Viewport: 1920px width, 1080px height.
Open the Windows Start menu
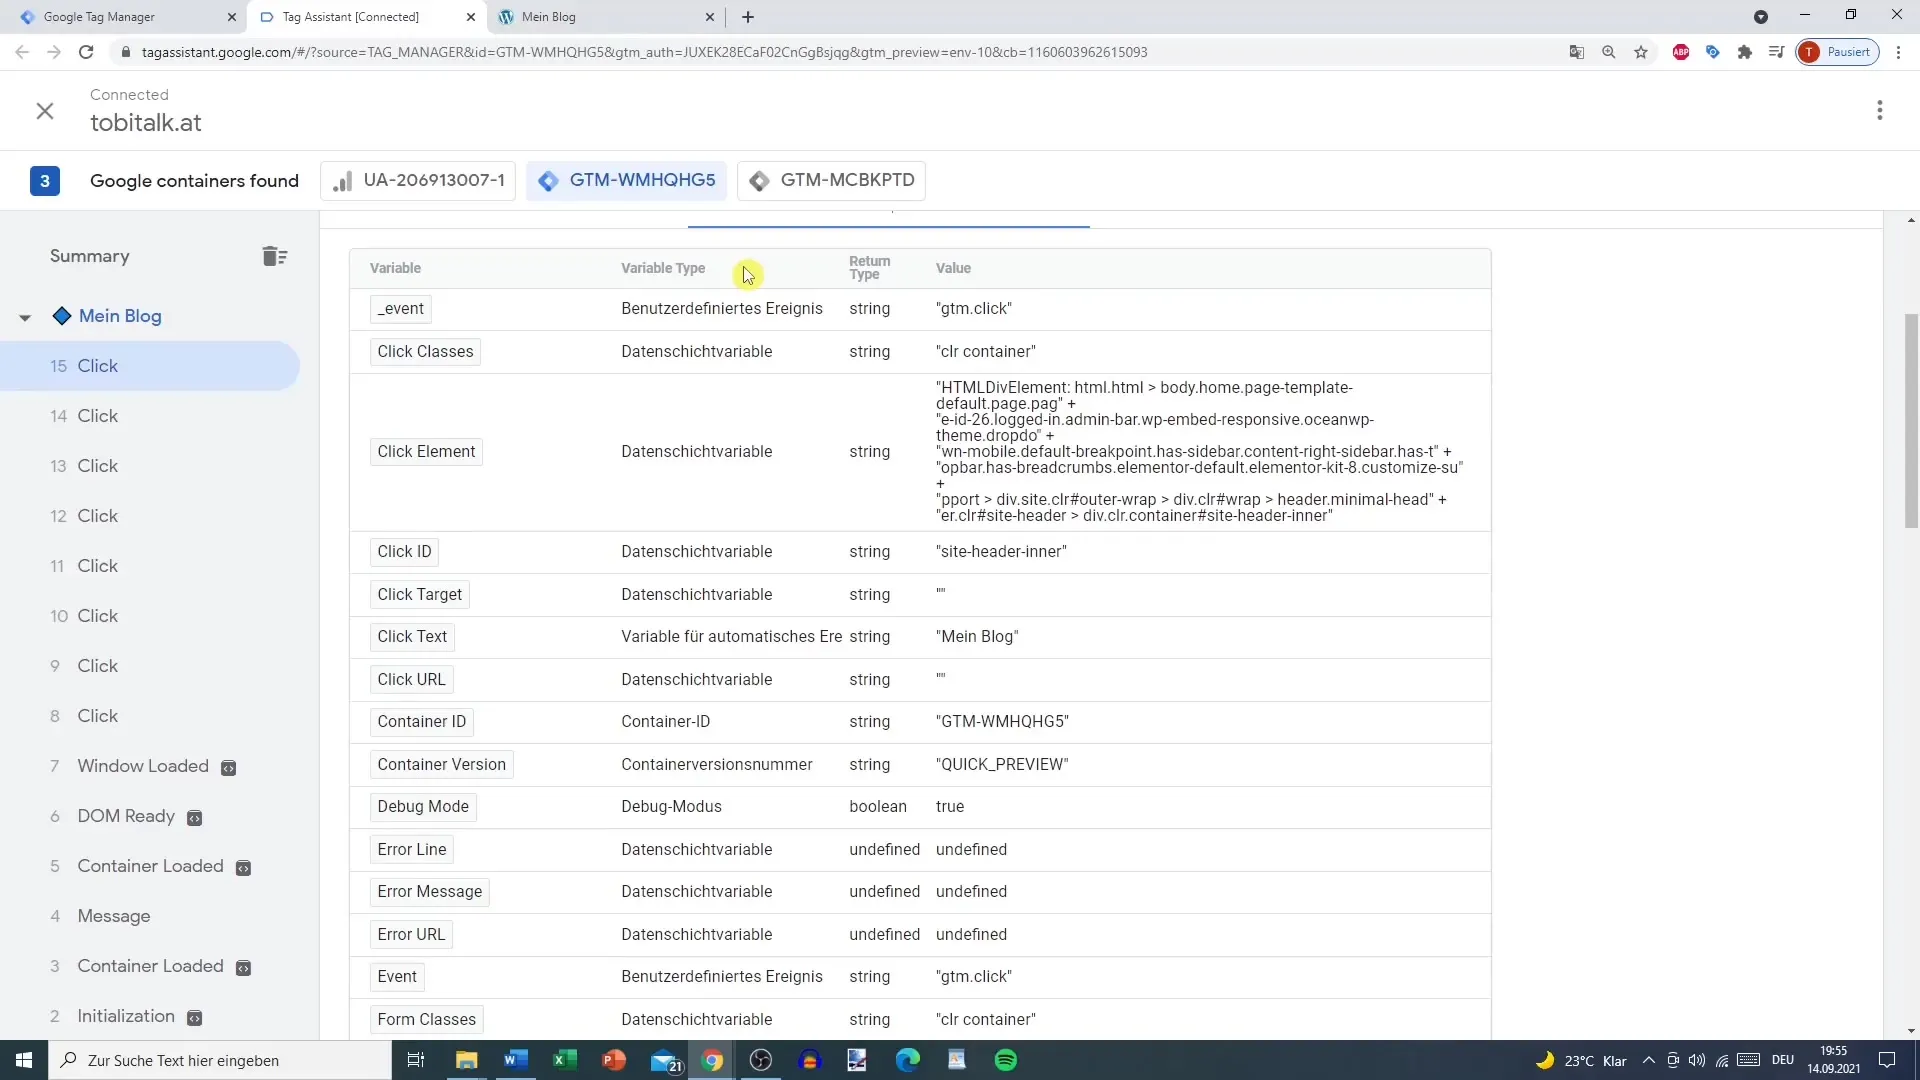point(24,1060)
